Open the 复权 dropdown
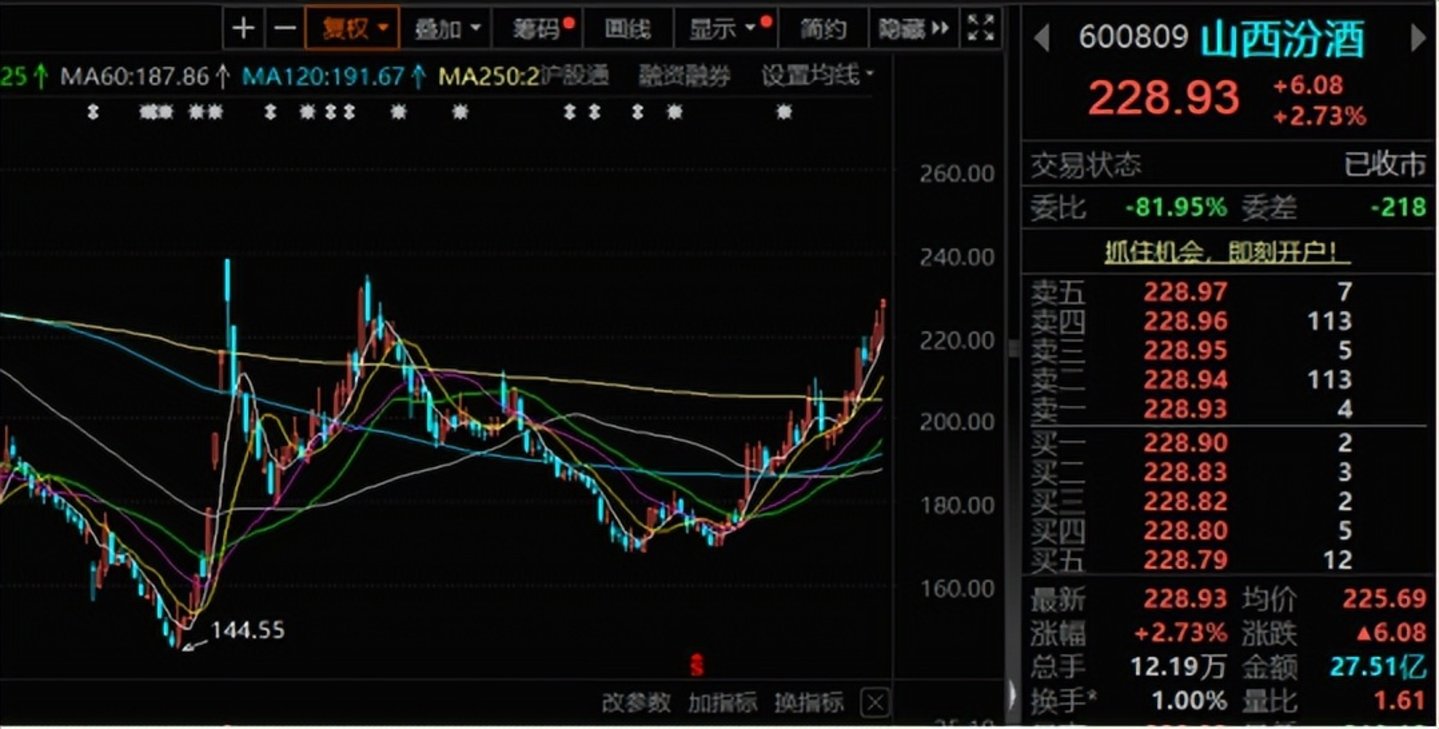Image resolution: width=1439 pixels, height=729 pixels. click(x=353, y=28)
